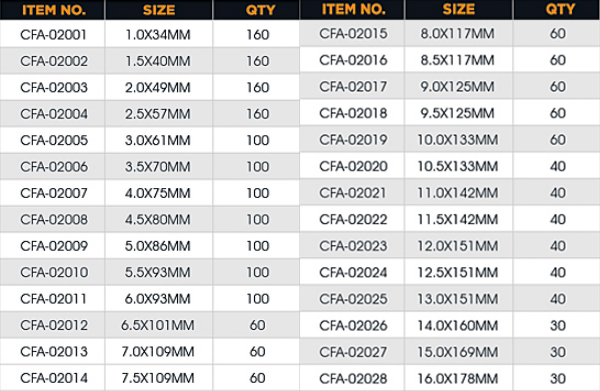Click item CFA-02022
600x391 pixels.
(x=353, y=220)
